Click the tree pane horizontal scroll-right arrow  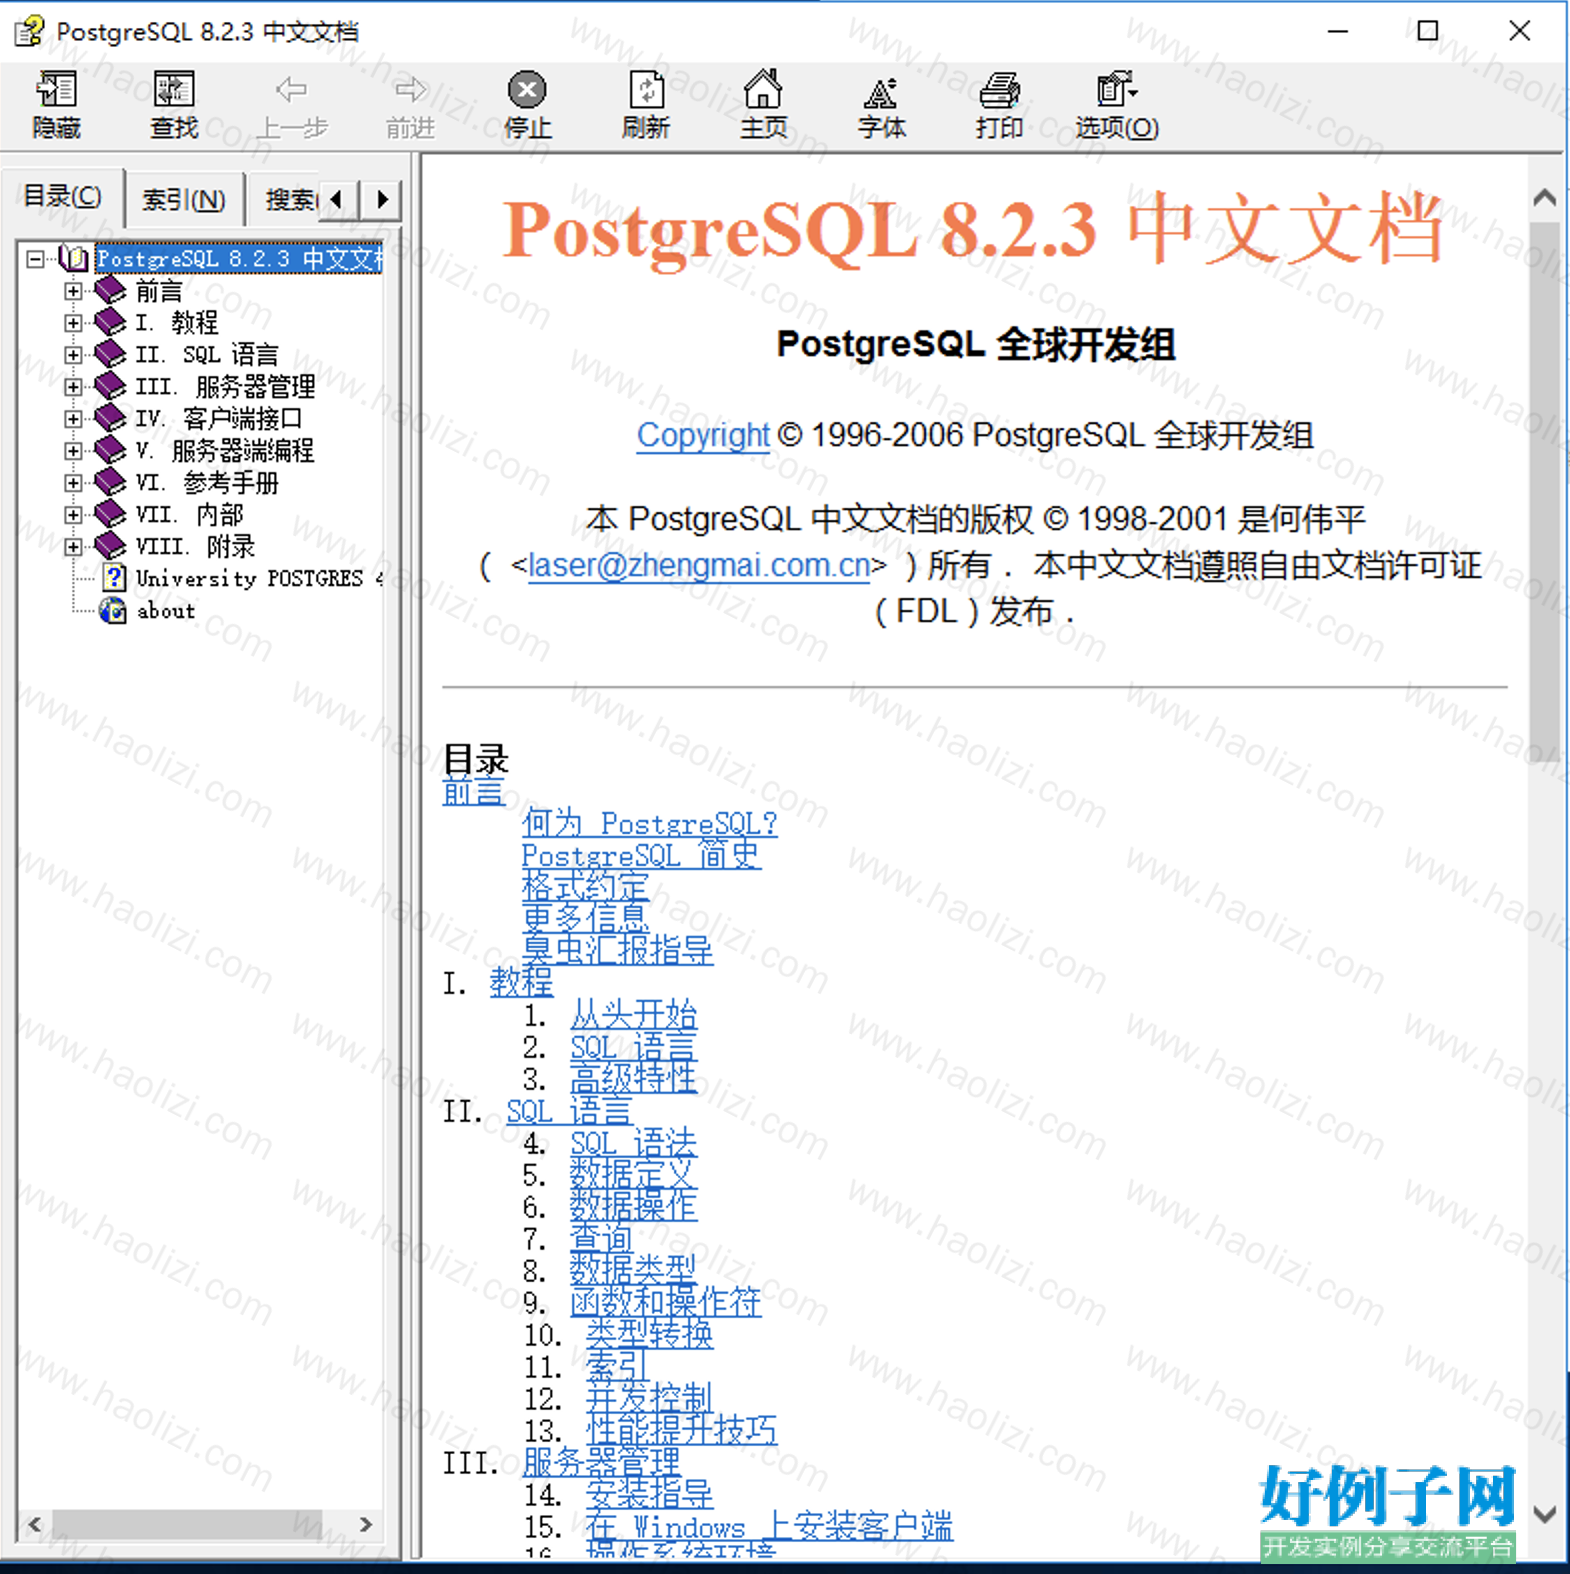click(x=366, y=1524)
